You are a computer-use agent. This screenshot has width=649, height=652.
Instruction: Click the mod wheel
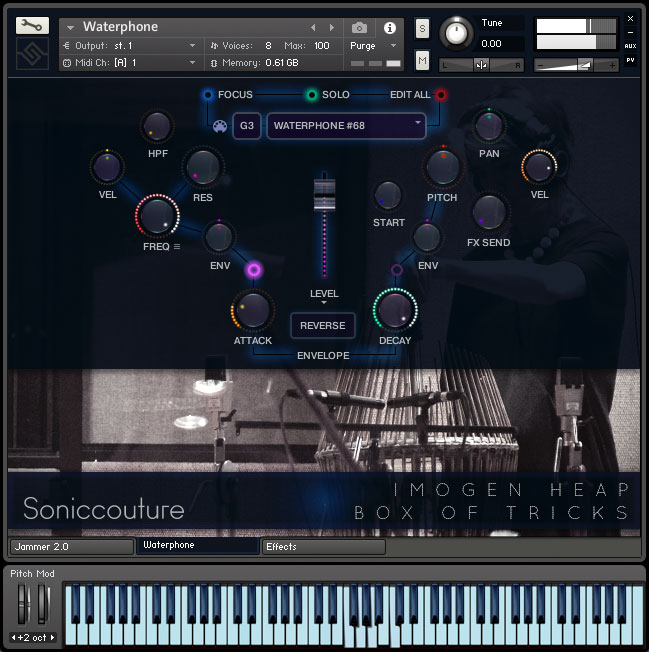point(43,604)
